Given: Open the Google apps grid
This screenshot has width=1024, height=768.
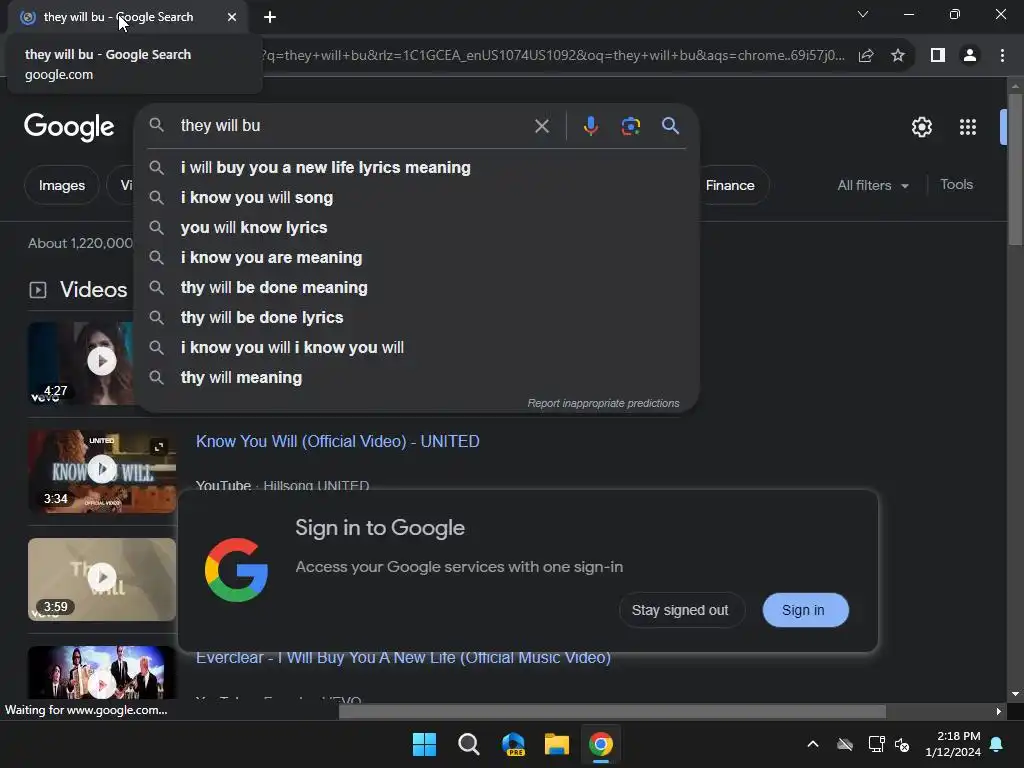Looking at the screenshot, I should (967, 127).
